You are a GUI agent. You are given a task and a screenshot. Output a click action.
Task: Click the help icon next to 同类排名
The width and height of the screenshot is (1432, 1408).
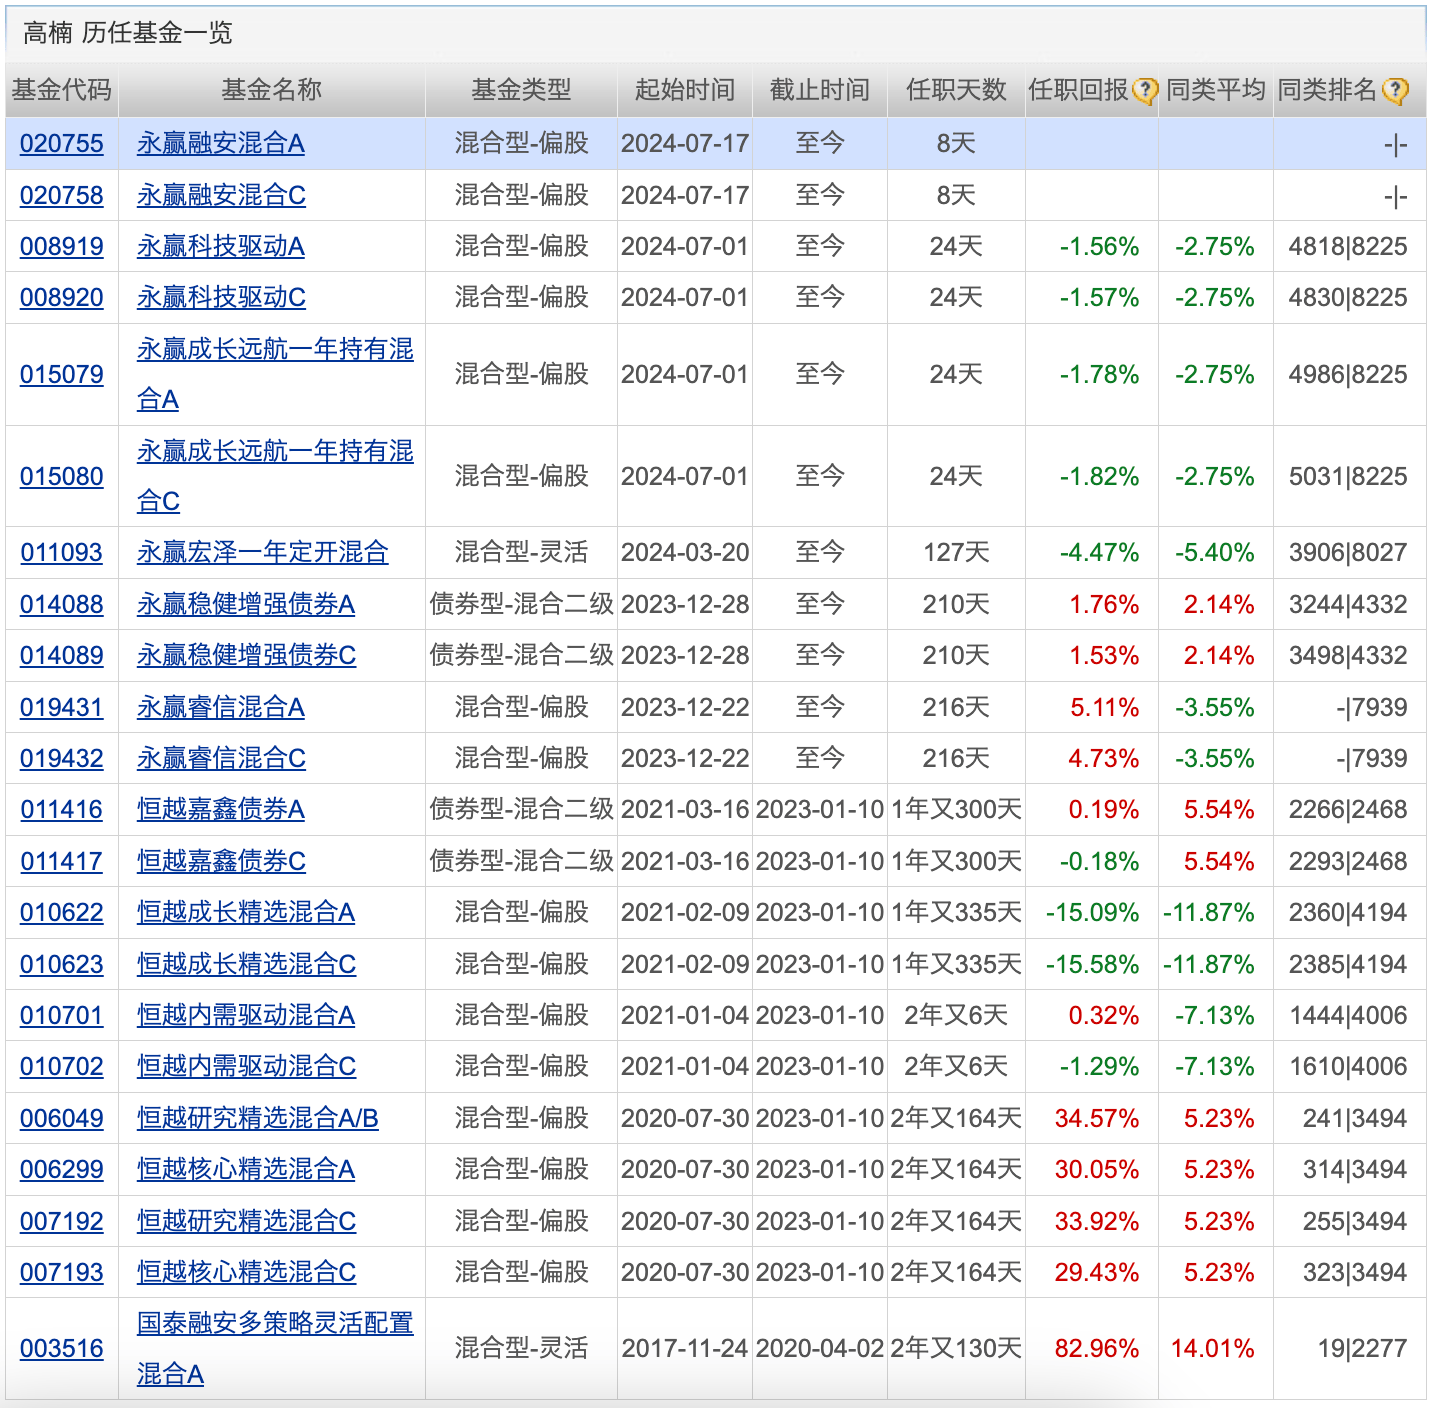tap(1395, 91)
